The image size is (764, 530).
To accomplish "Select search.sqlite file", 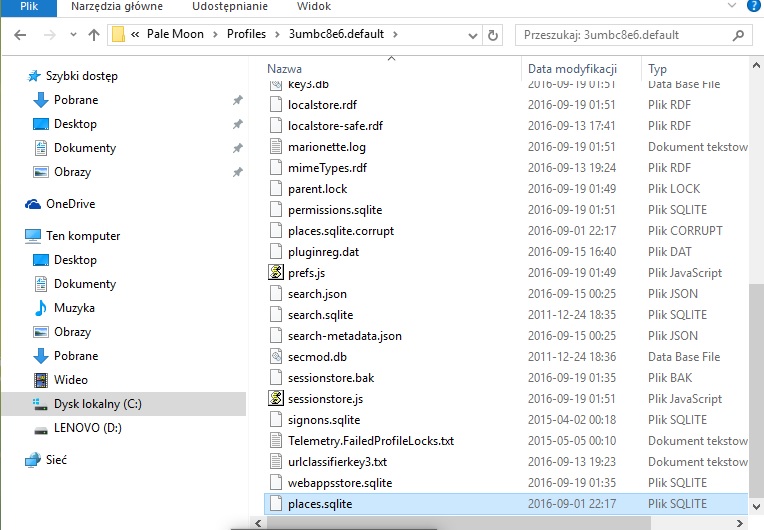I will 320,315.
